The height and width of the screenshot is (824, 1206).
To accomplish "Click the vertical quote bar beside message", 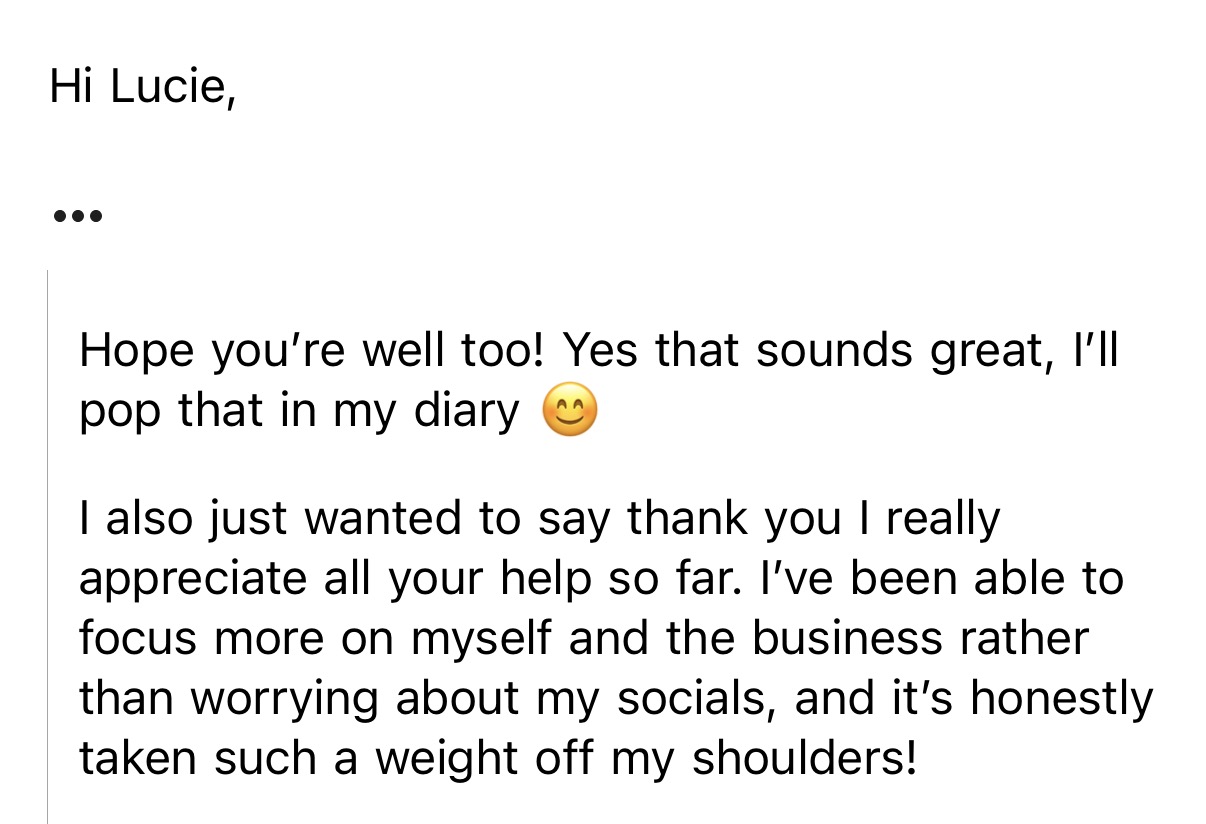I will tap(48, 546).
